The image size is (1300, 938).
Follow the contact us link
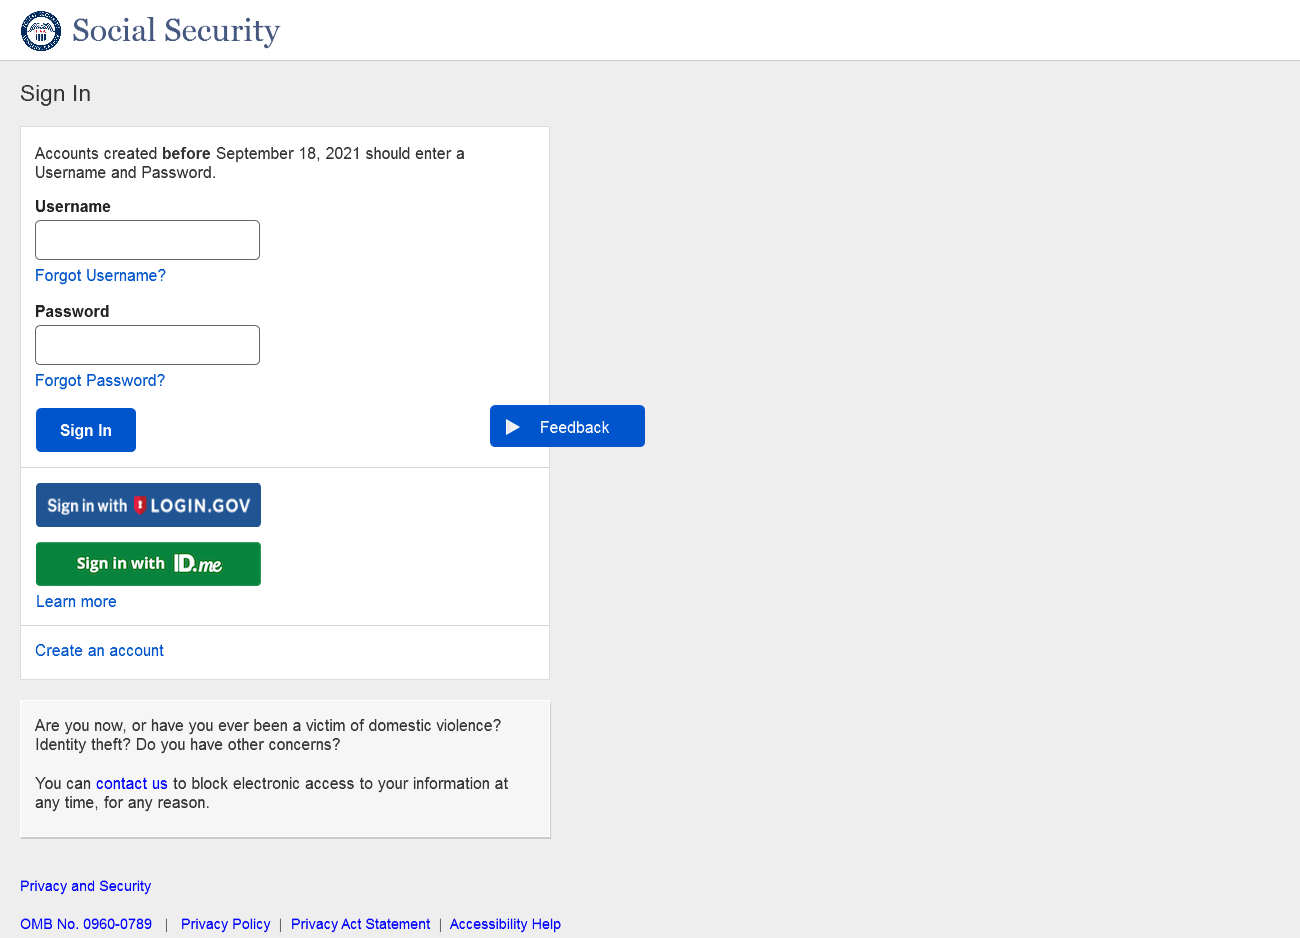click(x=131, y=784)
